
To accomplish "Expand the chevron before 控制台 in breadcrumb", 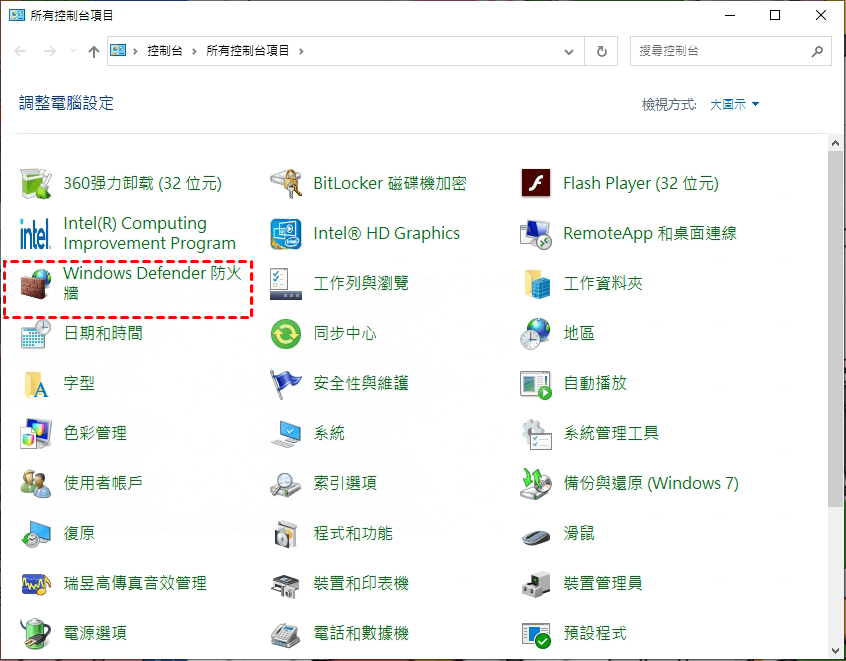I will (x=135, y=51).
